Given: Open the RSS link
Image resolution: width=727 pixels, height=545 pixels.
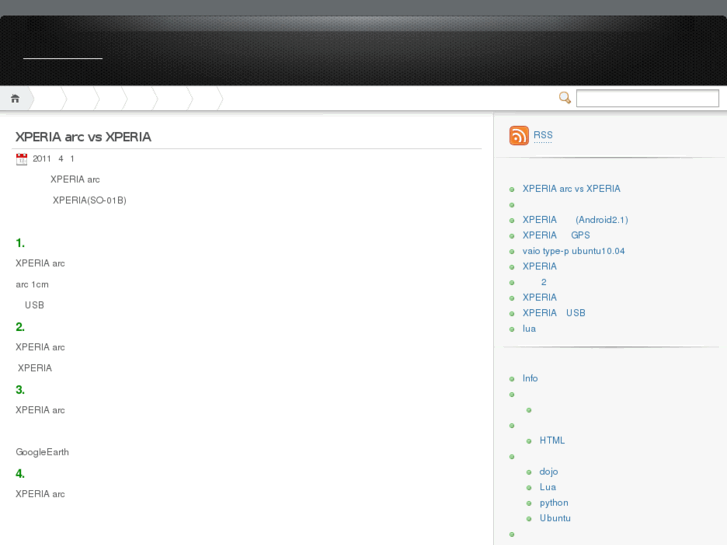Looking at the screenshot, I should pyautogui.click(x=543, y=135).
